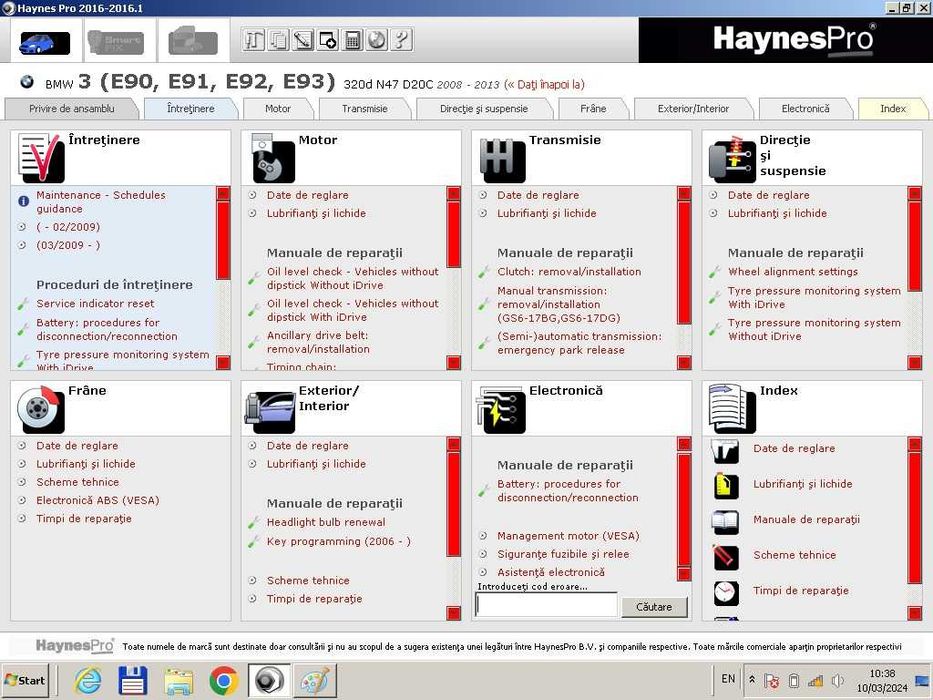Open the Paint palette taskbar icon

click(x=315, y=680)
